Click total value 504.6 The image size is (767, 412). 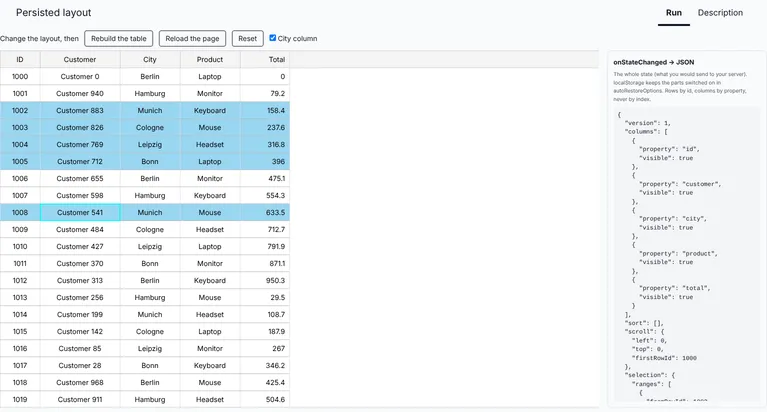265,399
